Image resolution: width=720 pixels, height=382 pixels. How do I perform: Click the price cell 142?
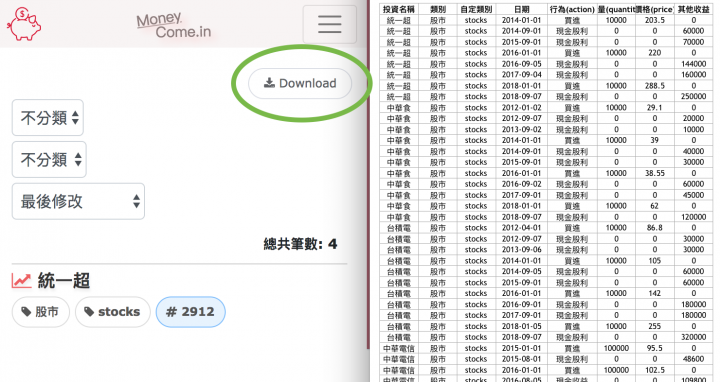tap(654, 293)
